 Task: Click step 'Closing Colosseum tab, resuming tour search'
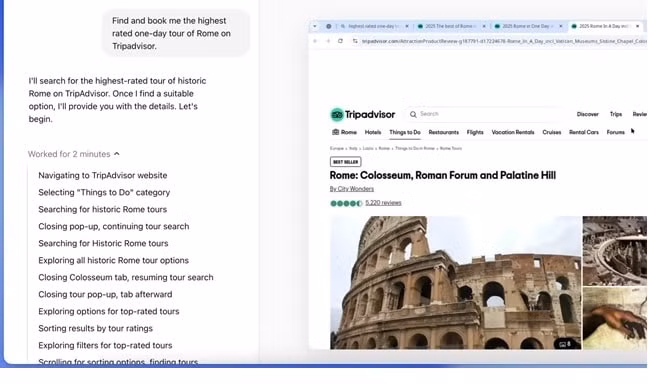point(126,277)
